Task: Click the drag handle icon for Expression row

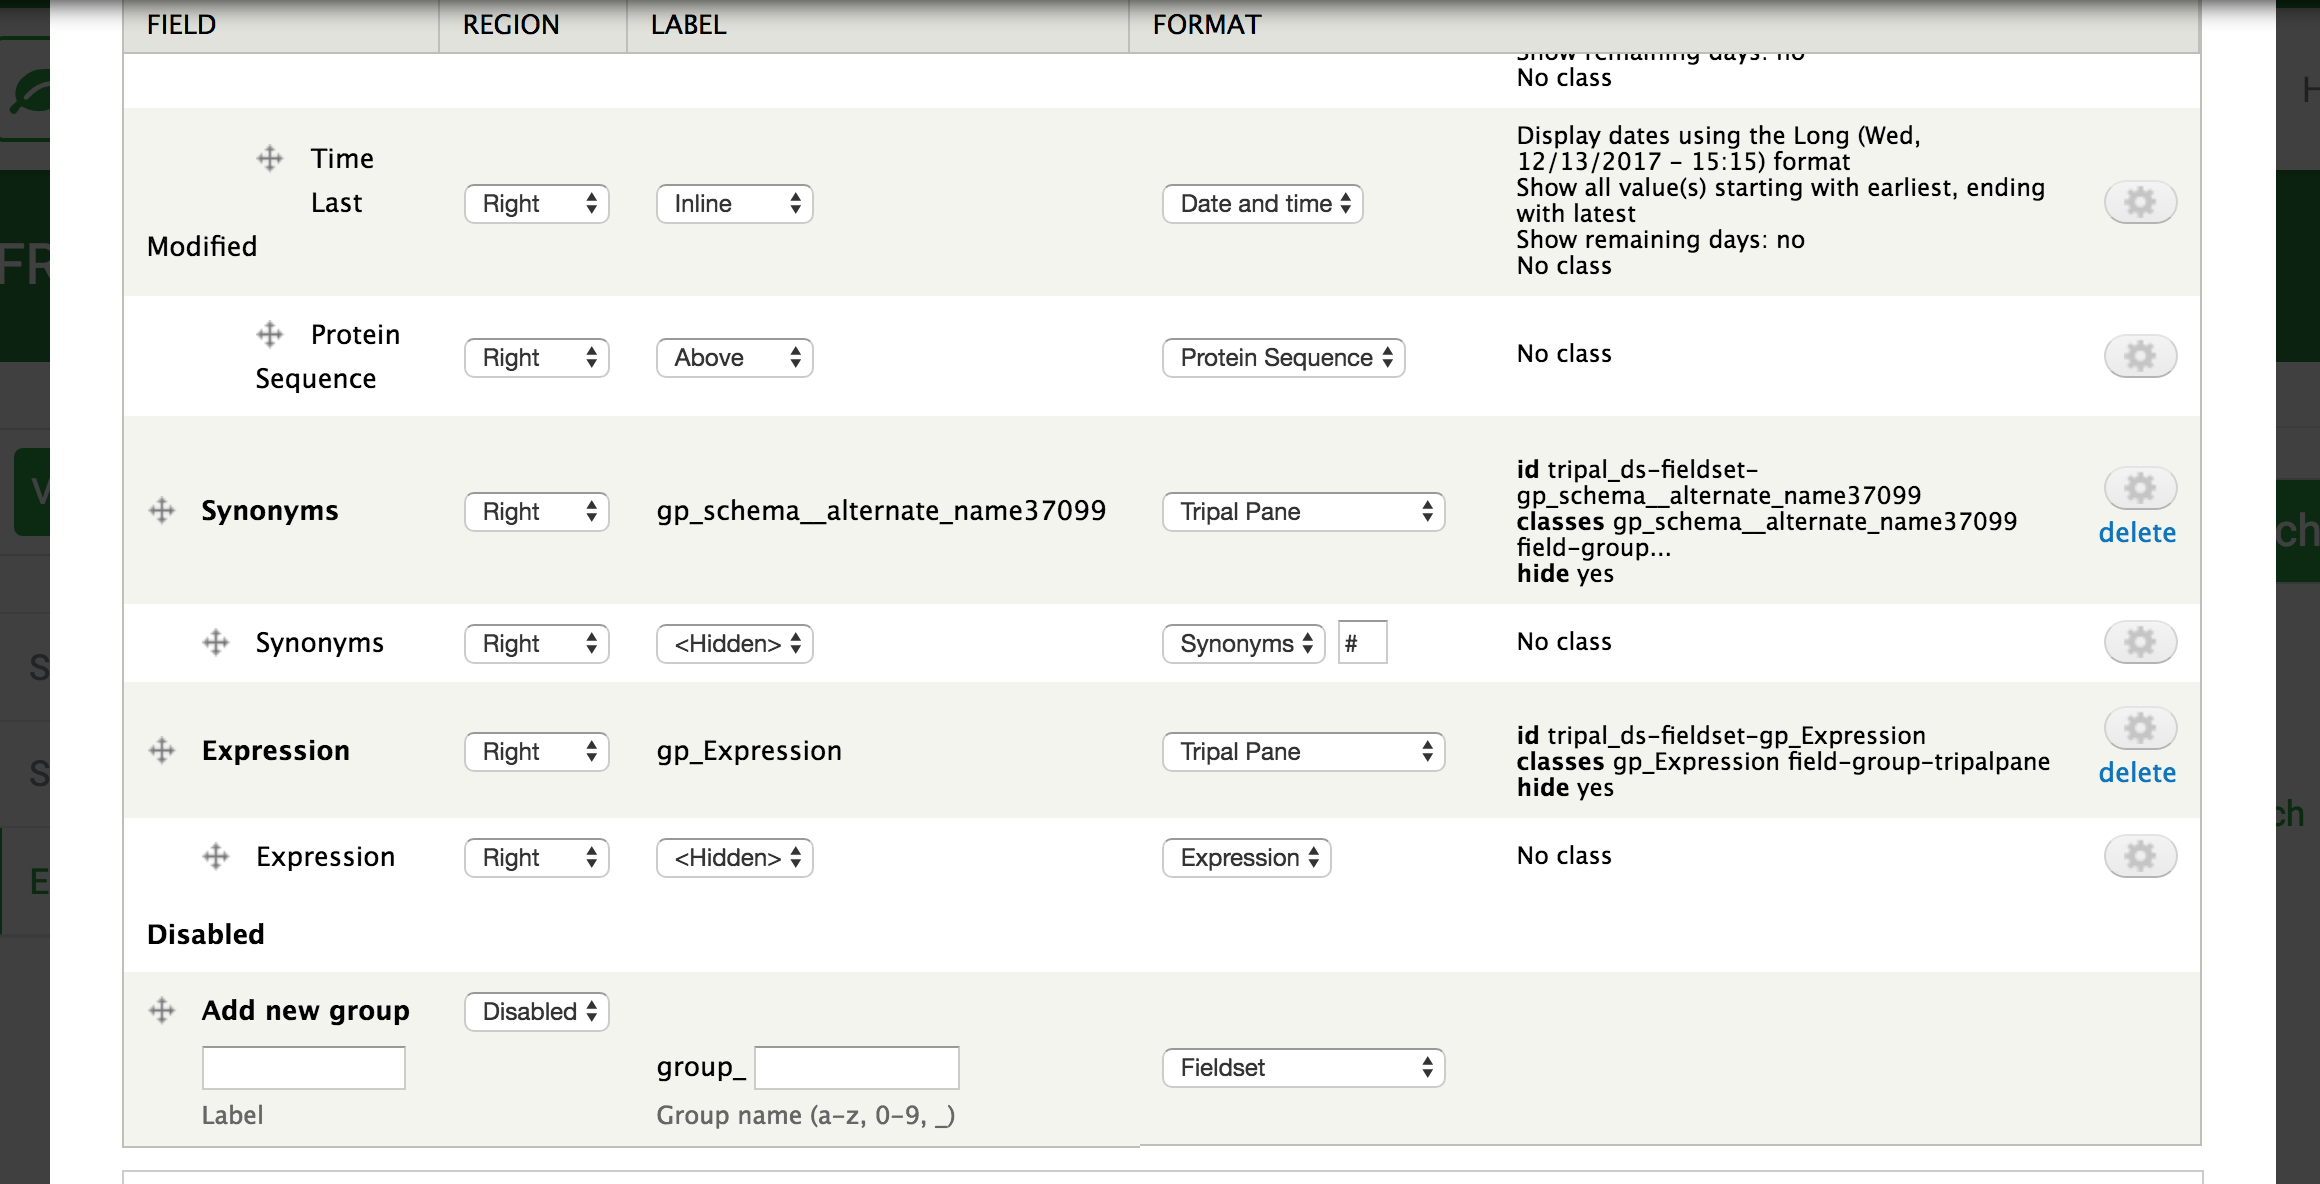Action: pos(162,749)
